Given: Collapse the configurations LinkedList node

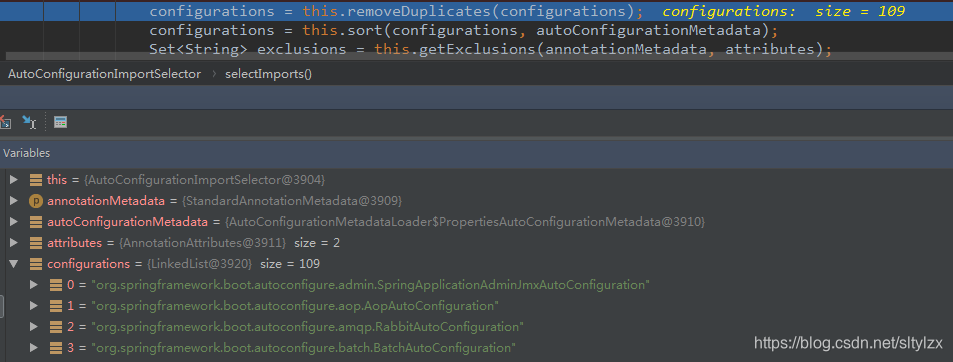Looking at the screenshot, I should coord(14,264).
